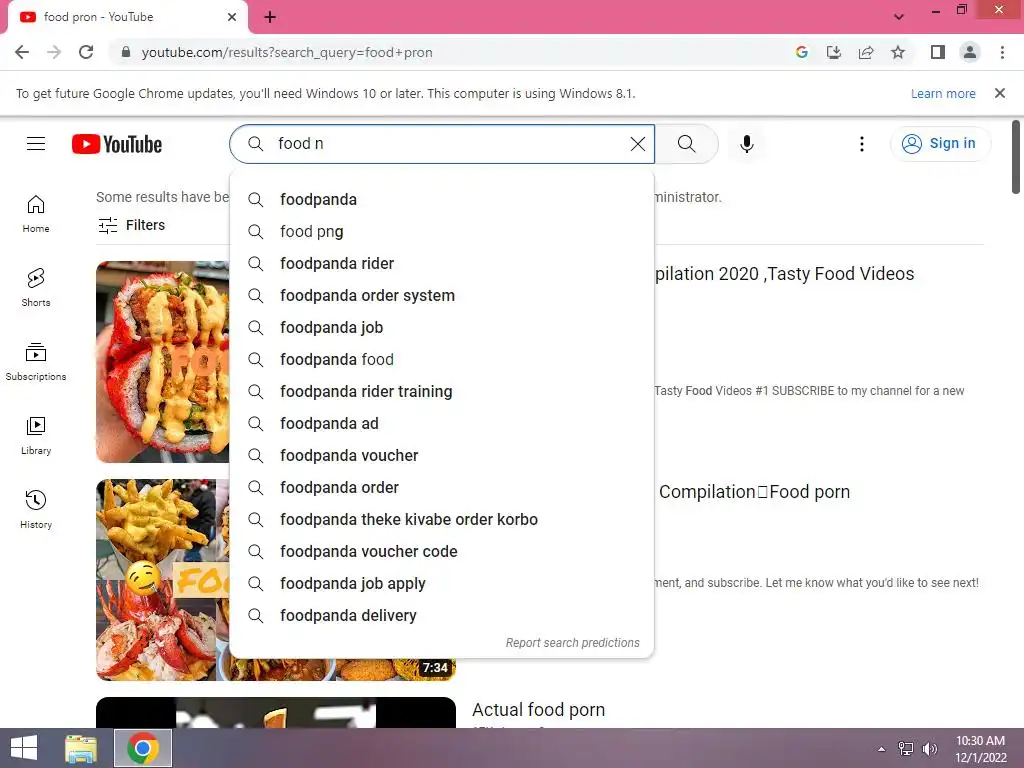
Task: Open the system volume icon
Action: point(929,749)
